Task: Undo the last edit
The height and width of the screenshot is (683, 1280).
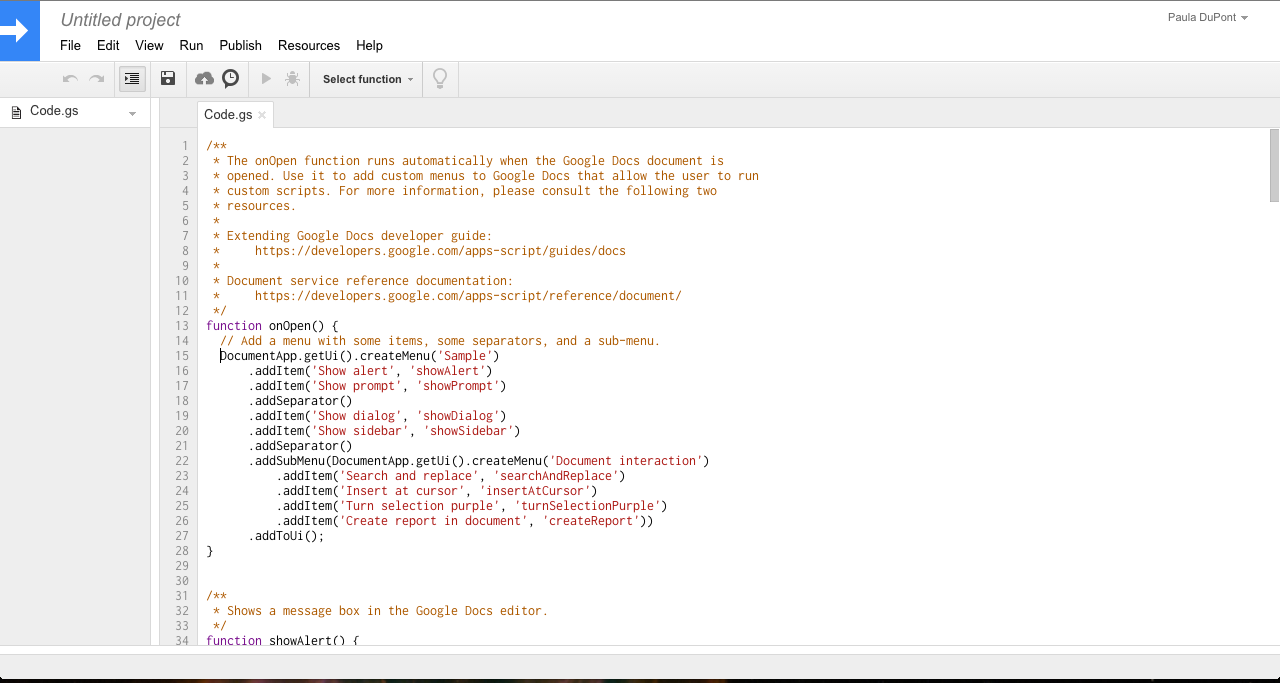Action: [x=70, y=79]
